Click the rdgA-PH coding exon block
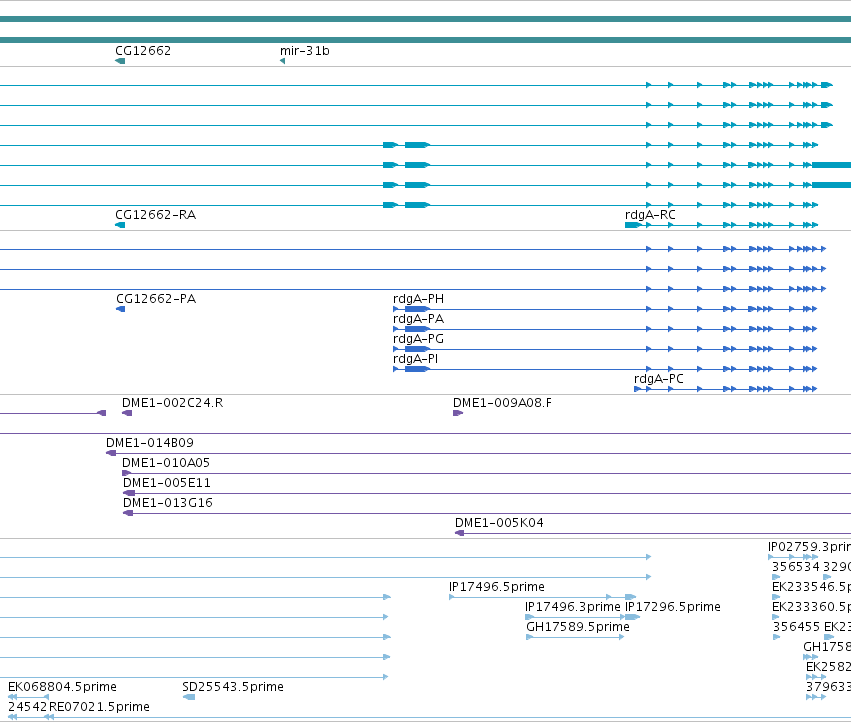This screenshot has width=851, height=722. [x=417, y=309]
